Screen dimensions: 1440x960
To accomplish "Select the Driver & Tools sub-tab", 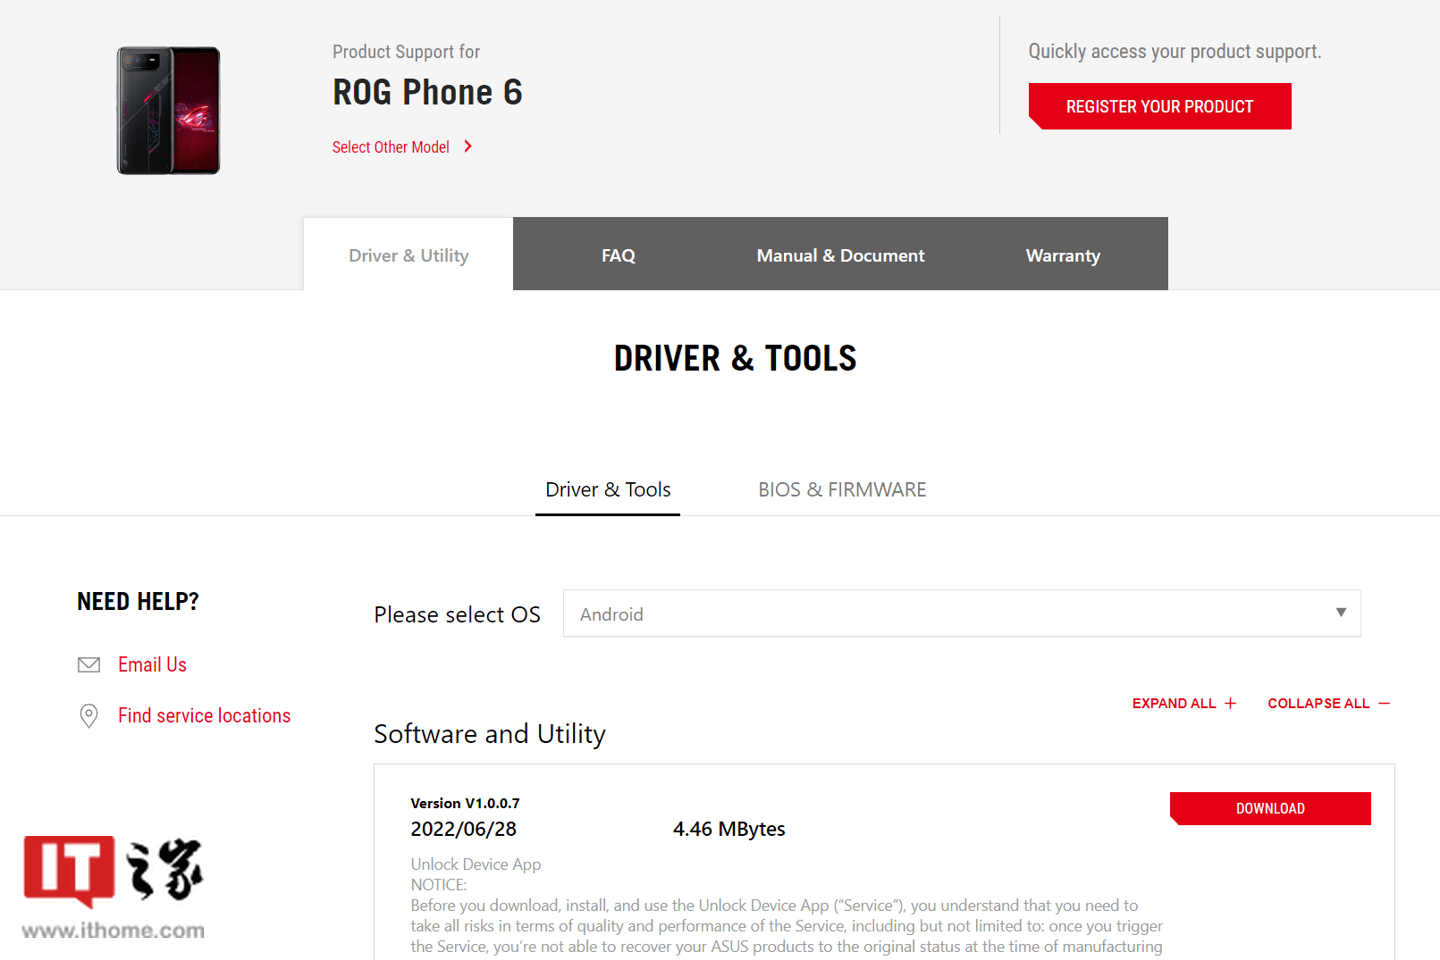I will 607,489.
